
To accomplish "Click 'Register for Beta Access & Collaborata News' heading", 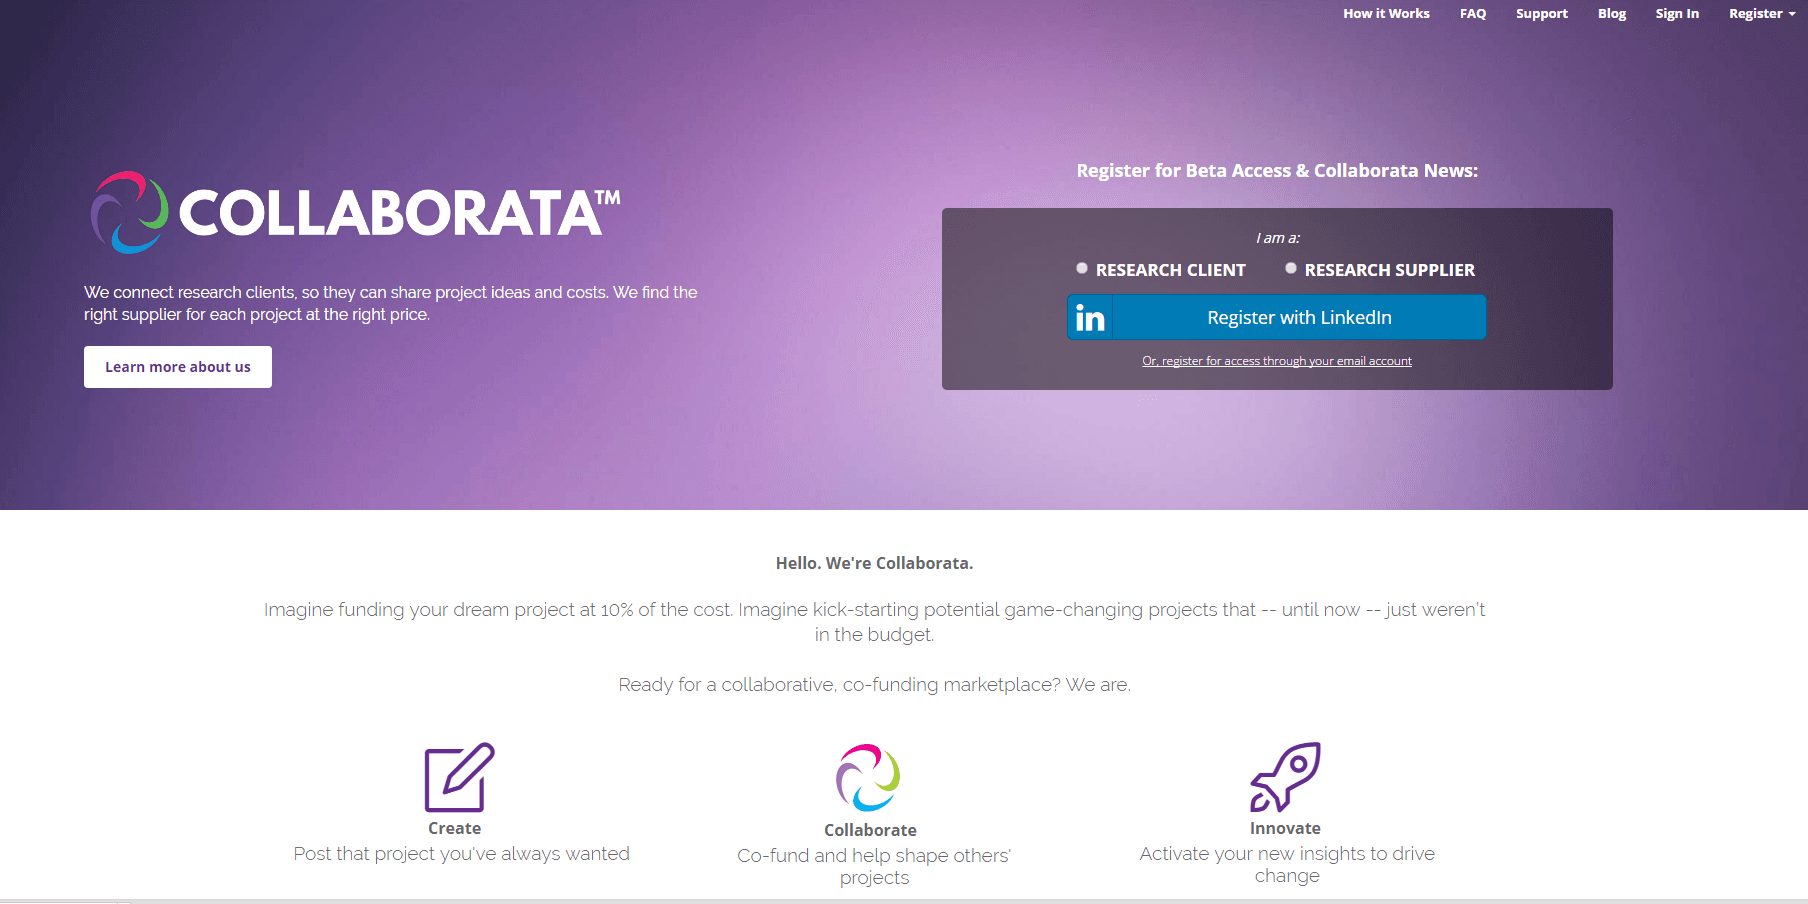I will pos(1277,171).
